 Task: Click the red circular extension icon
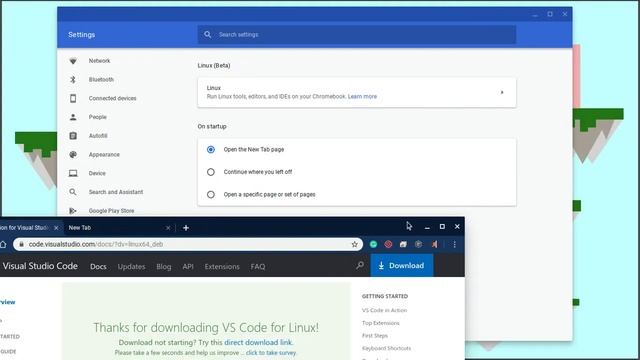pos(388,244)
